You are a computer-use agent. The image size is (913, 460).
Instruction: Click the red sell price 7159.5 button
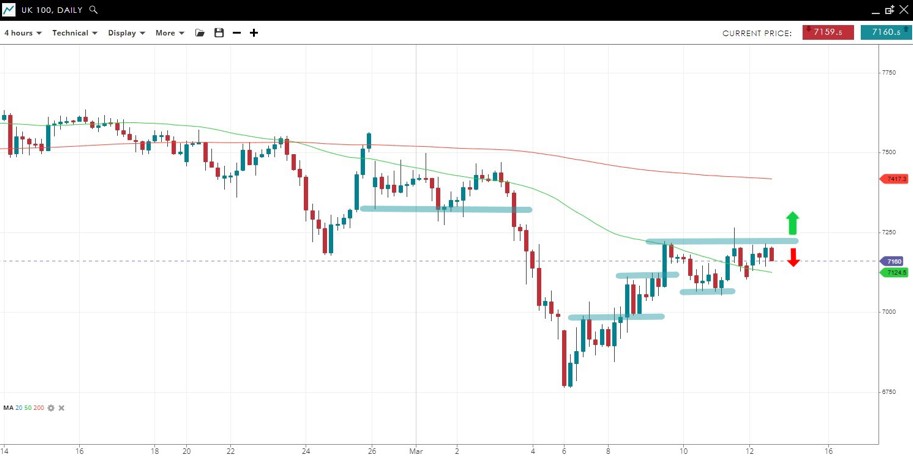click(x=827, y=33)
